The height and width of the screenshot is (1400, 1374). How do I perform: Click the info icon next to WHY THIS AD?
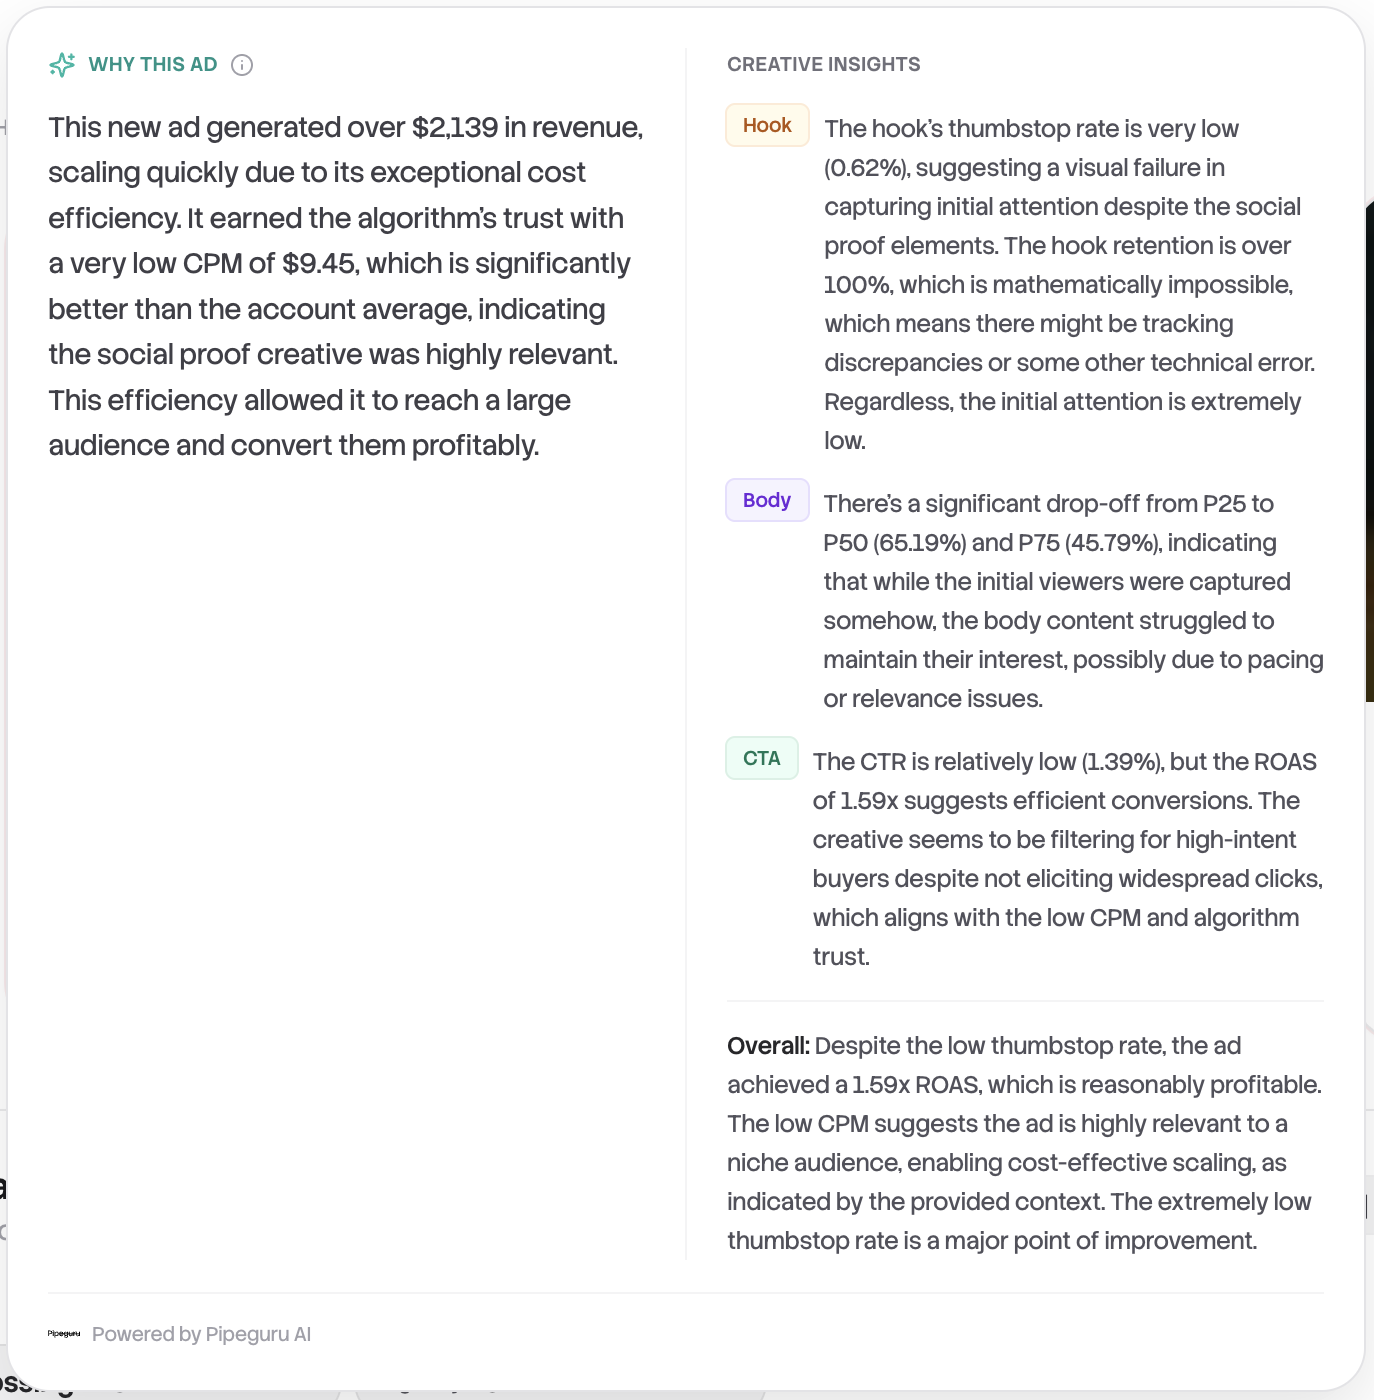pyautogui.click(x=242, y=65)
